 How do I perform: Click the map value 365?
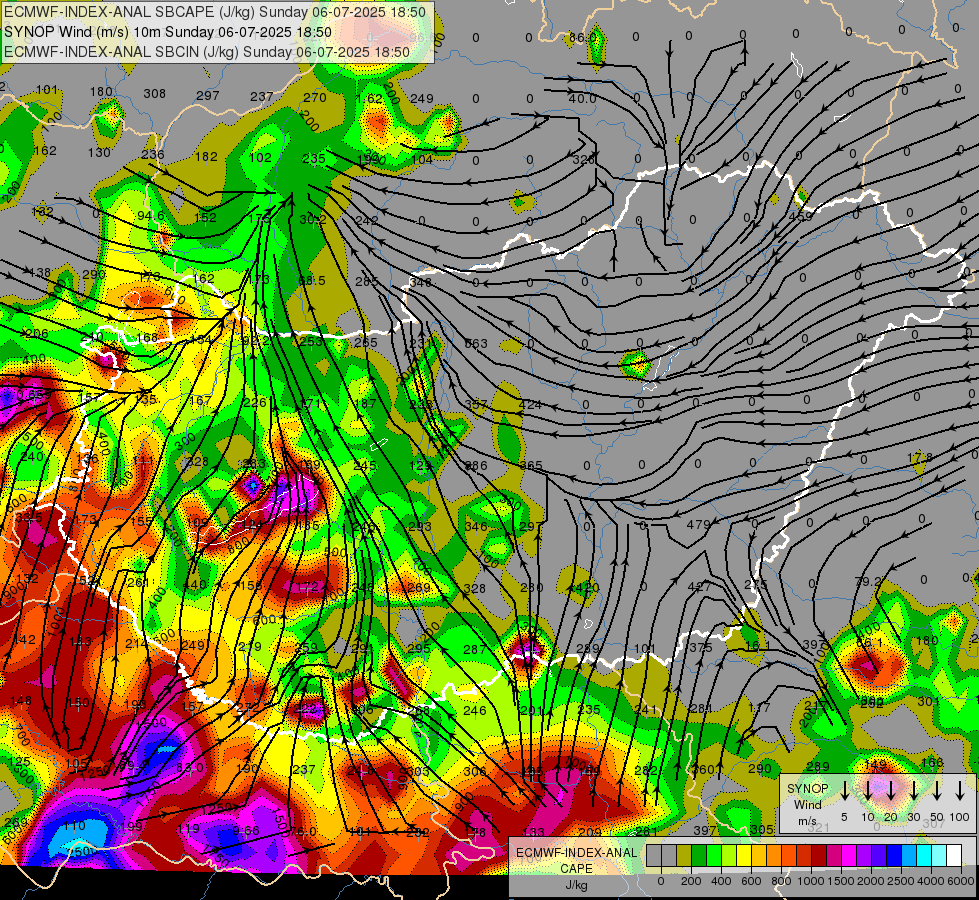coord(531,466)
